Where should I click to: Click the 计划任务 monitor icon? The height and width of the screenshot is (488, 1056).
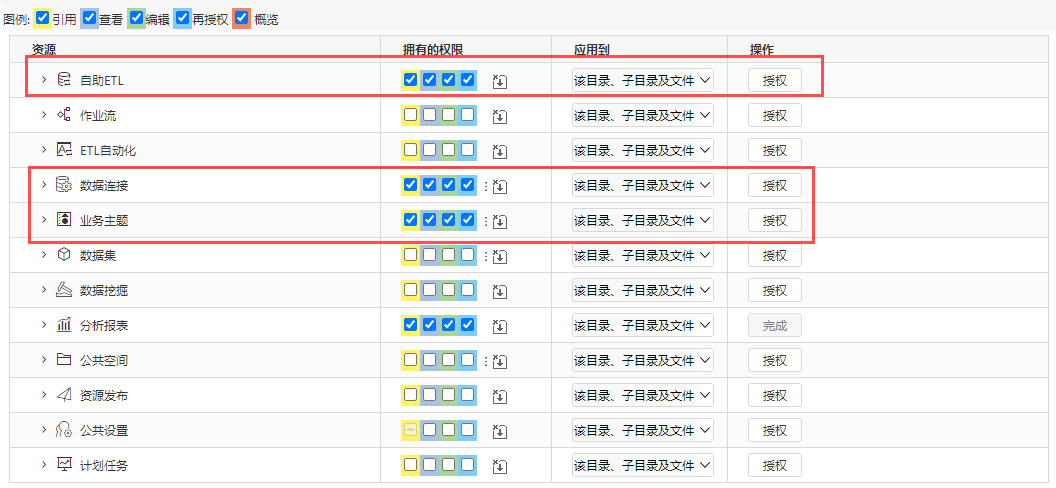(x=64, y=465)
